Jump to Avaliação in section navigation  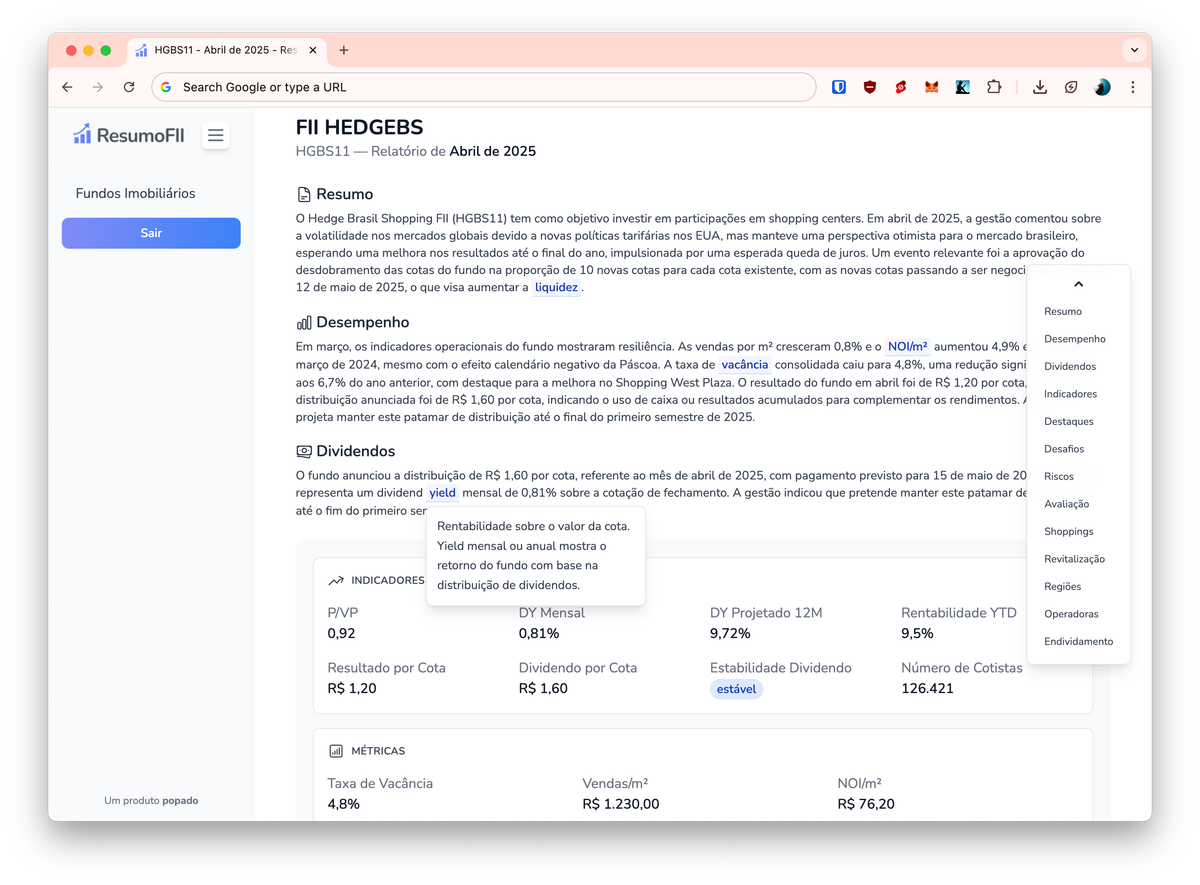1067,504
